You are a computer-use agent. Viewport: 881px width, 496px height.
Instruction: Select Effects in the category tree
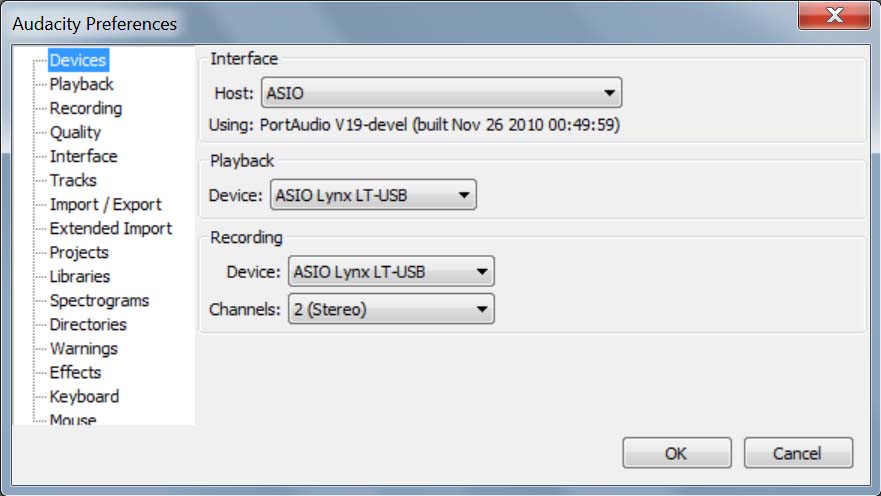75,373
